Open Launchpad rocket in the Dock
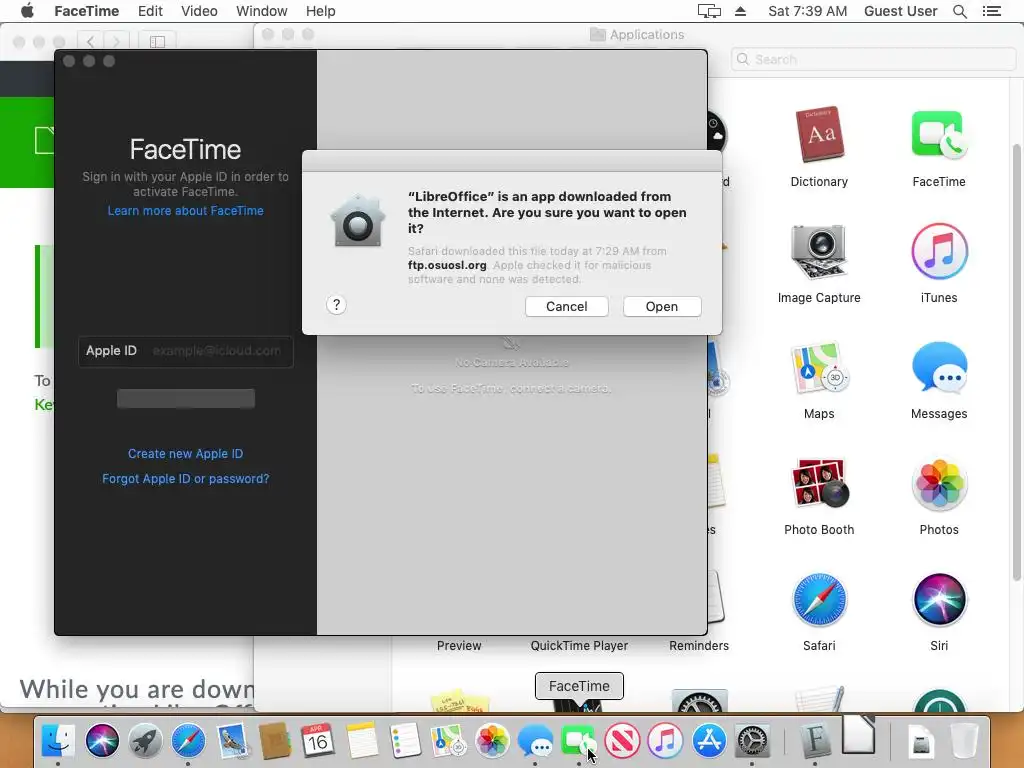The image size is (1024, 768). click(145, 741)
